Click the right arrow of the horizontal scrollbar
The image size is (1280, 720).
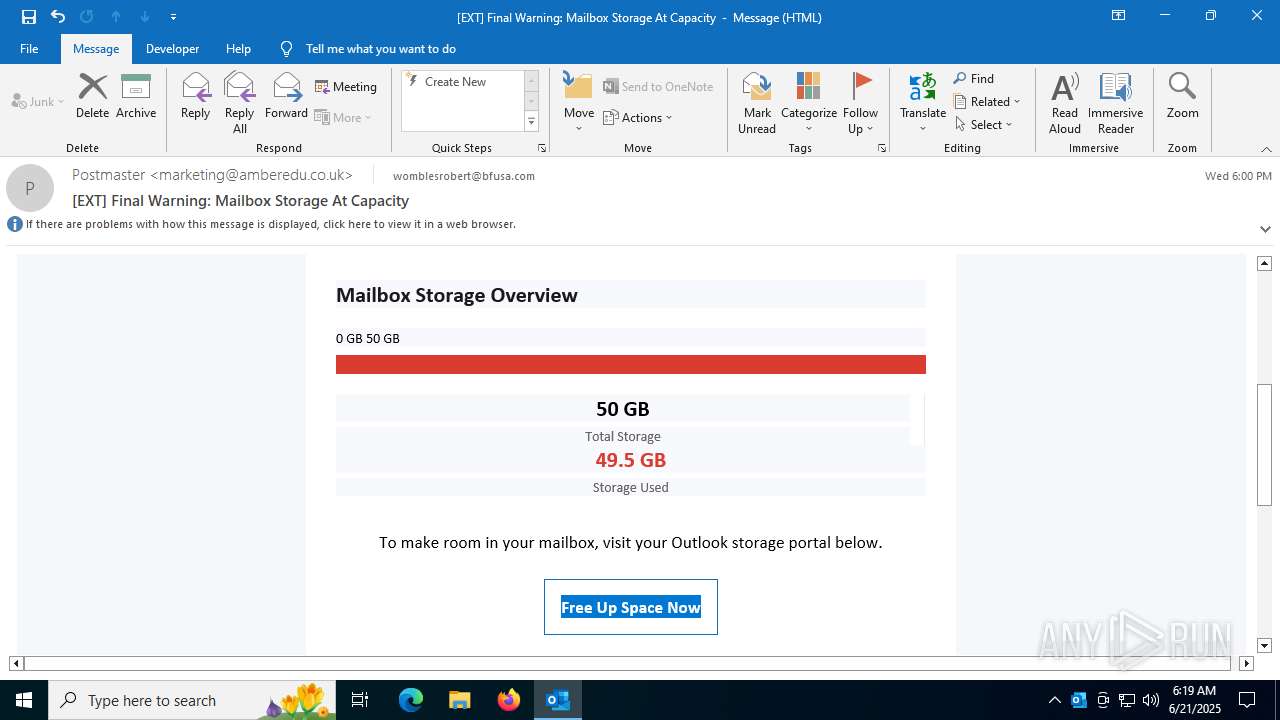click(x=1246, y=663)
